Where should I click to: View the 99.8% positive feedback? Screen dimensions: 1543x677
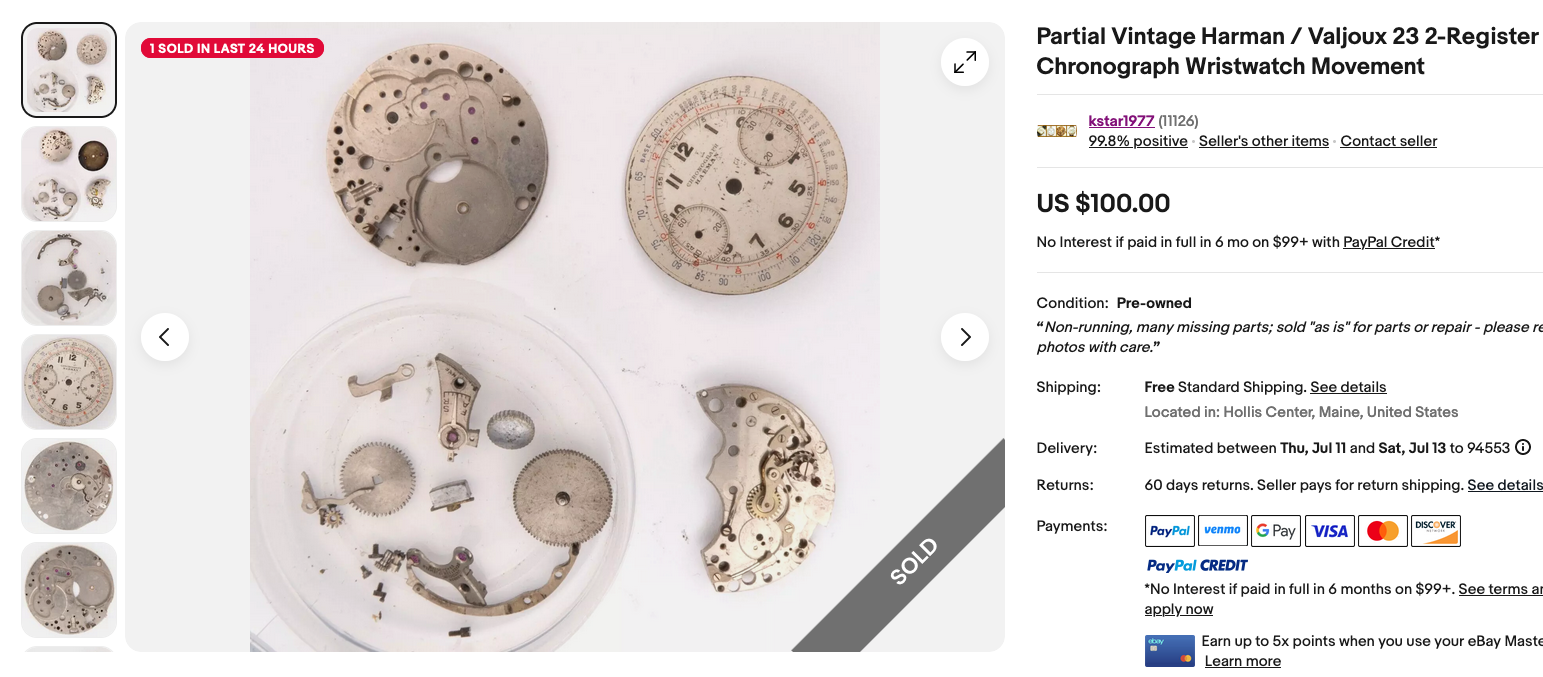point(1138,141)
